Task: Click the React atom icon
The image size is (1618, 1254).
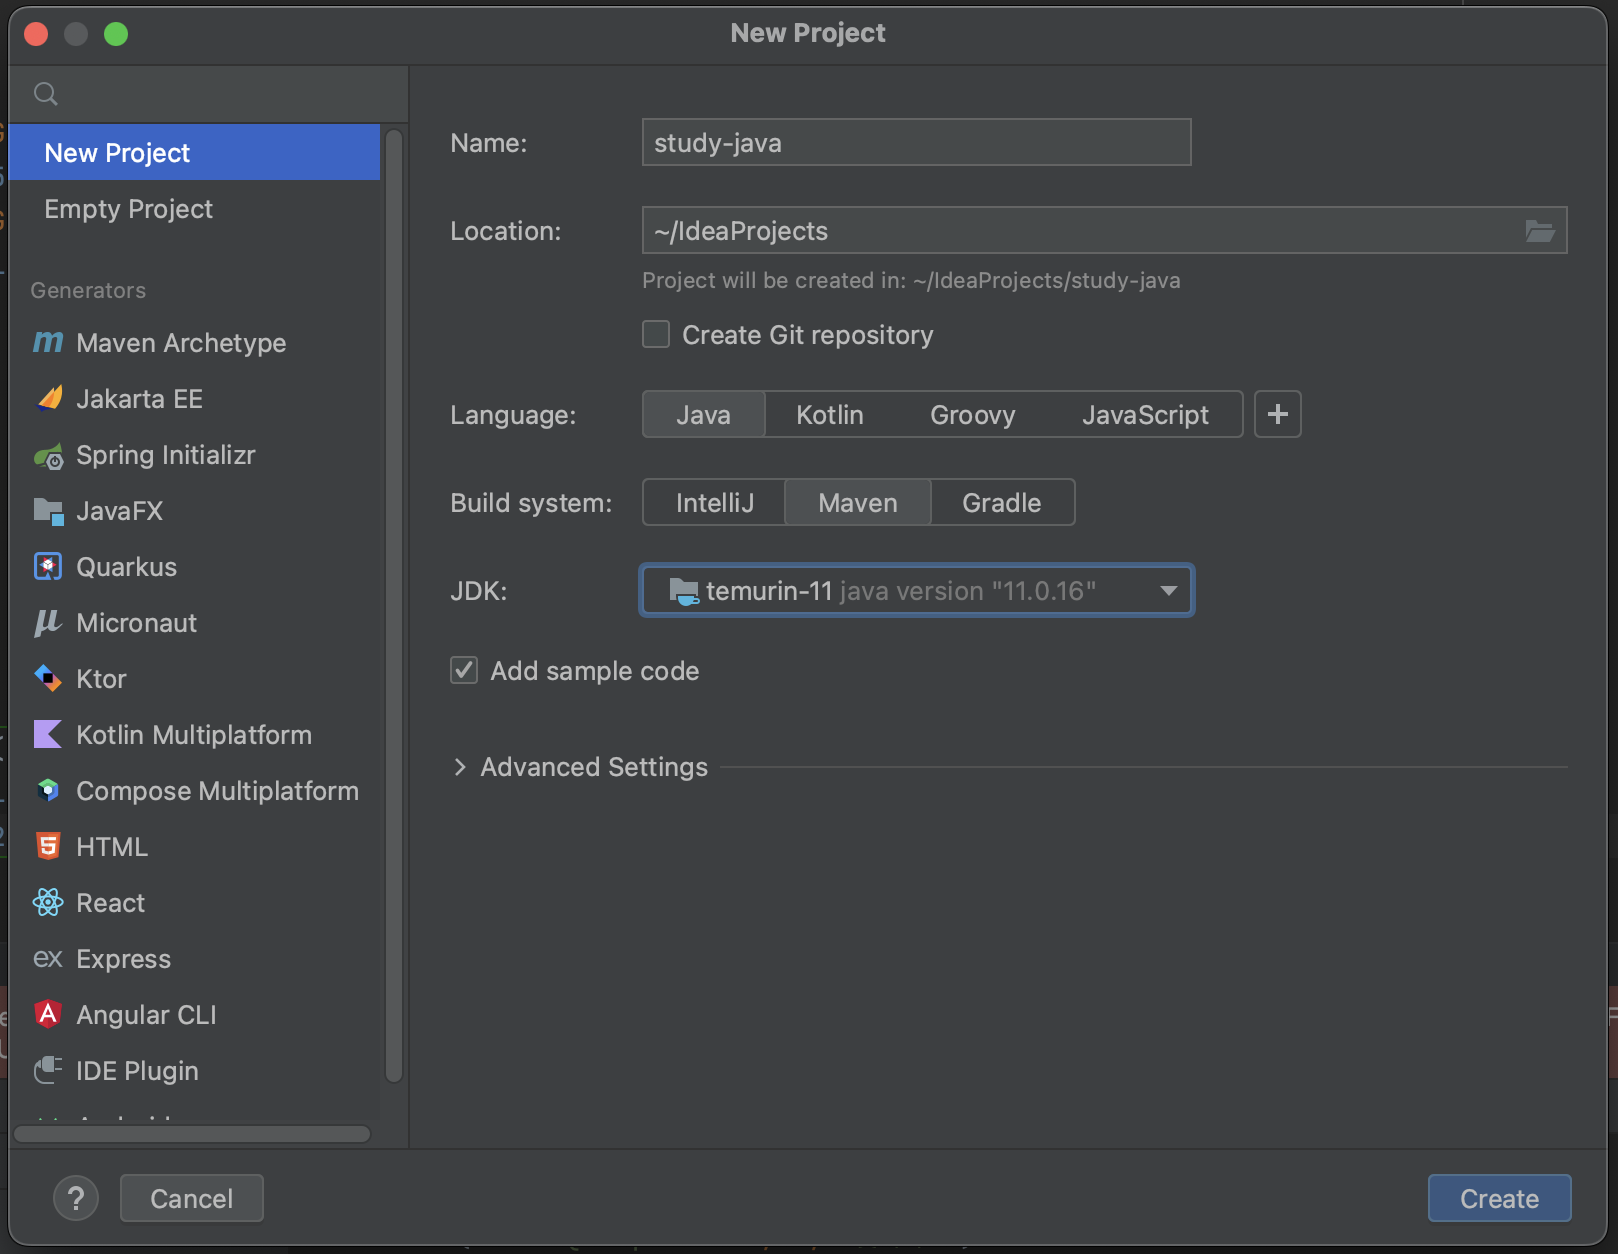Action: point(48,902)
